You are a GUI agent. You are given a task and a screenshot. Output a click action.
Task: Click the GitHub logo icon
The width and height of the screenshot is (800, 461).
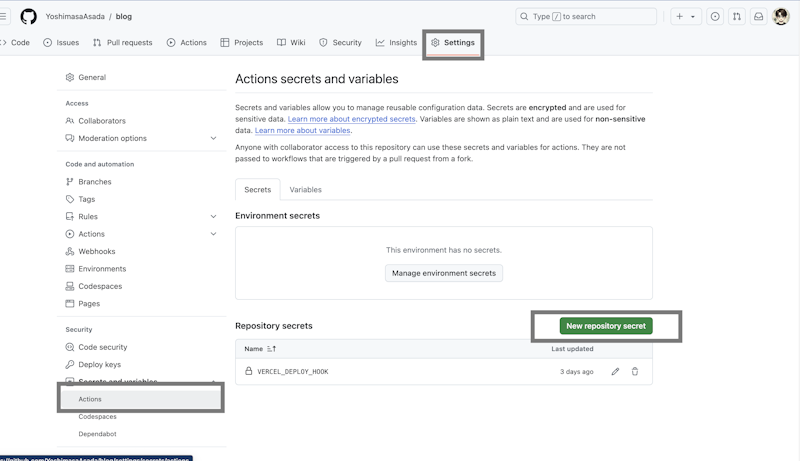click(28, 16)
